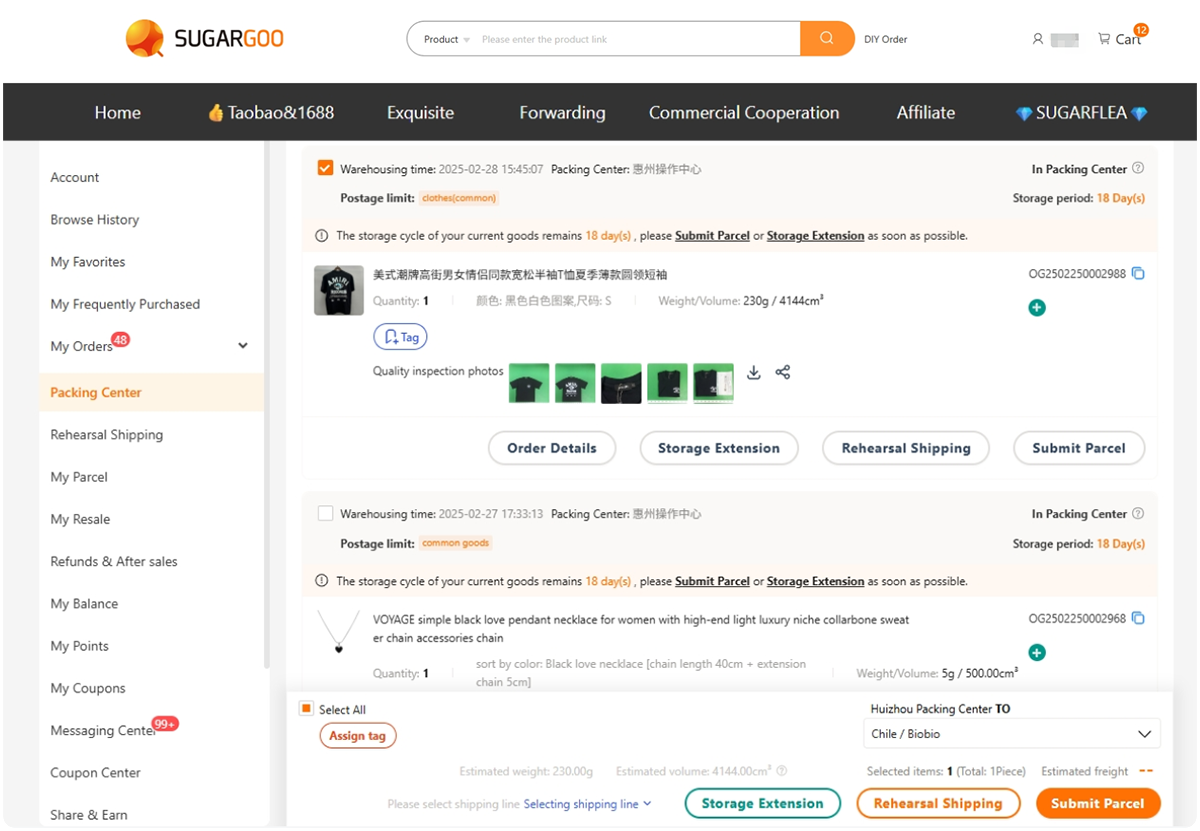The height and width of the screenshot is (831, 1200).
Task: Open the first quality inspection photo thumbnail
Action: 529,382
